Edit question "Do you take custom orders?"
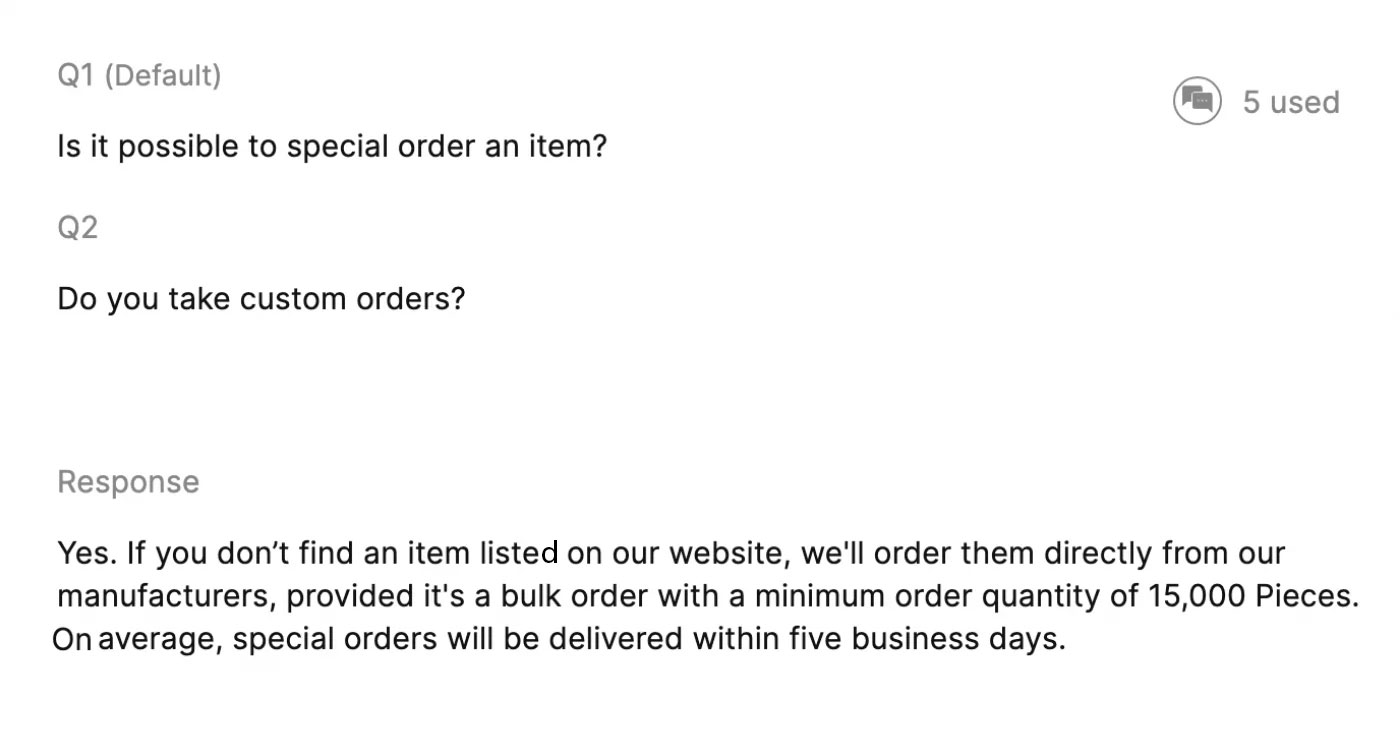This screenshot has height=730, width=1400. (x=261, y=299)
